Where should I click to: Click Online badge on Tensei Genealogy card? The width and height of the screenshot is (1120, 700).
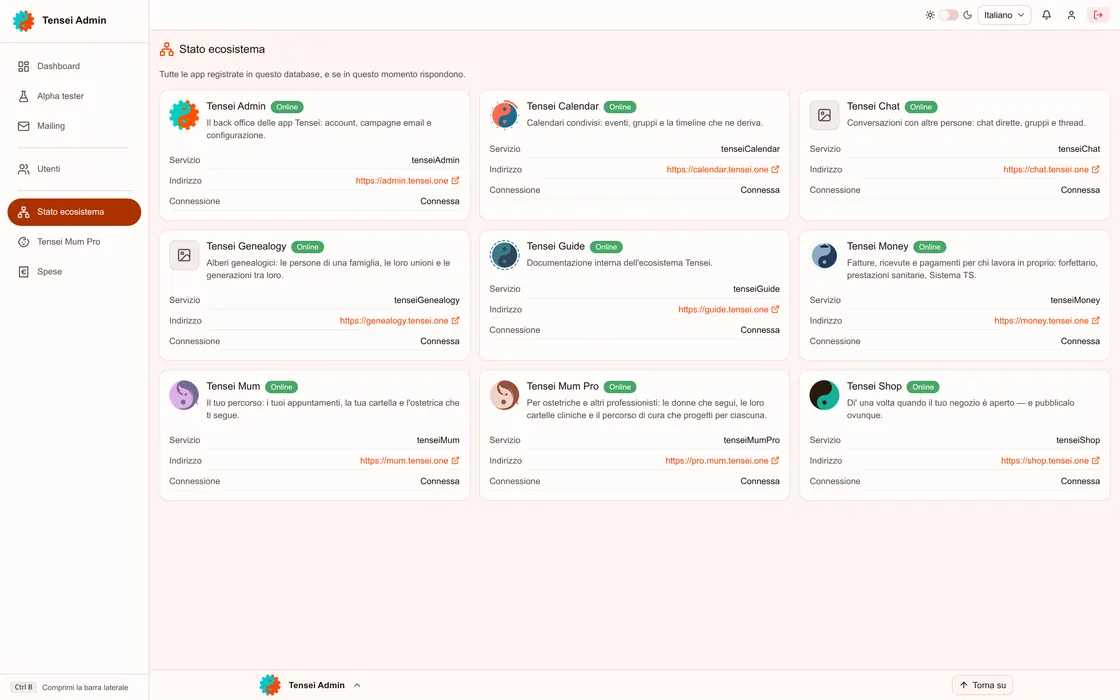click(308, 247)
